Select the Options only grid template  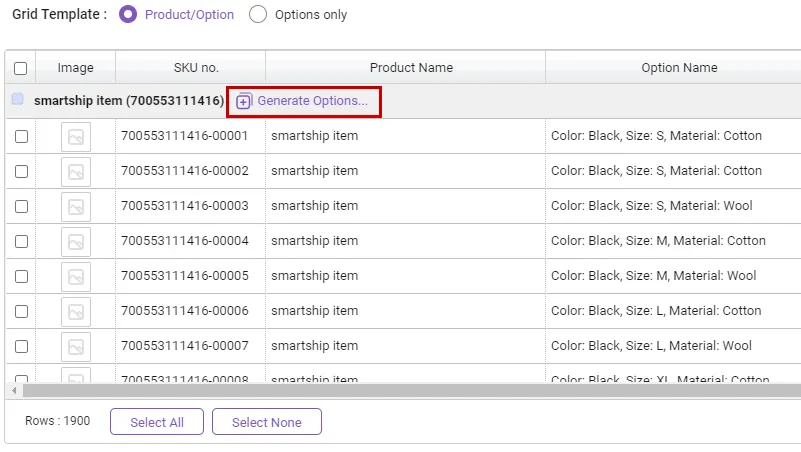coord(258,15)
